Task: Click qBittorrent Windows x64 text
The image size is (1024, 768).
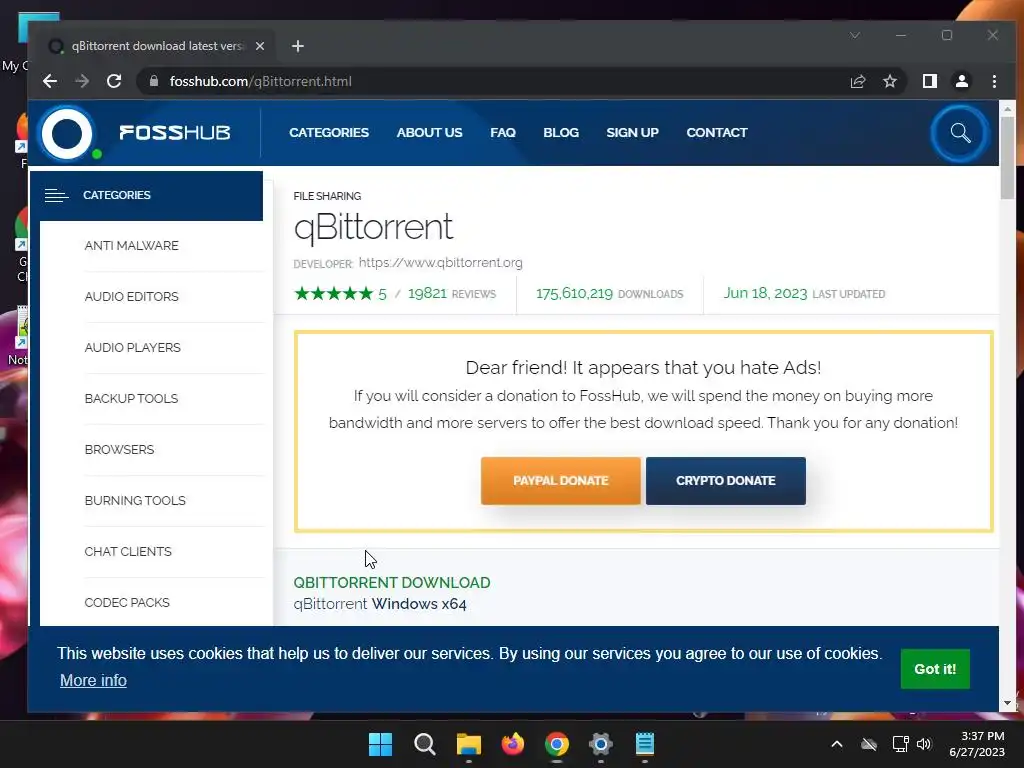Action: click(x=380, y=604)
